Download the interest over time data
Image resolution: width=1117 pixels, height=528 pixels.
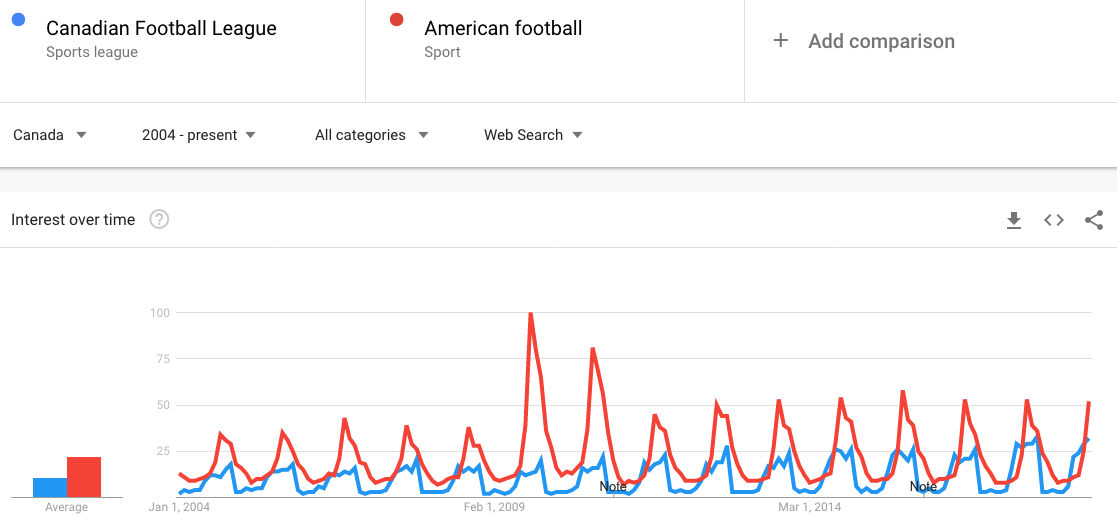1013,220
